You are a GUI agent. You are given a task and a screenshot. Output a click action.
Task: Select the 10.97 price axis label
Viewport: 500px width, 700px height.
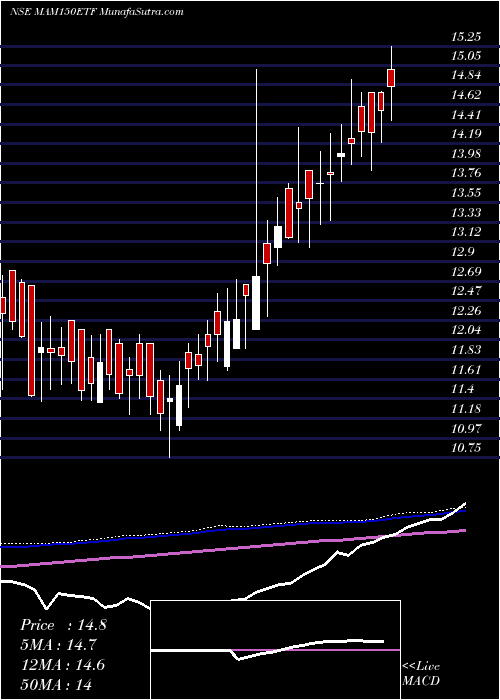pyautogui.click(x=467, y=428)
